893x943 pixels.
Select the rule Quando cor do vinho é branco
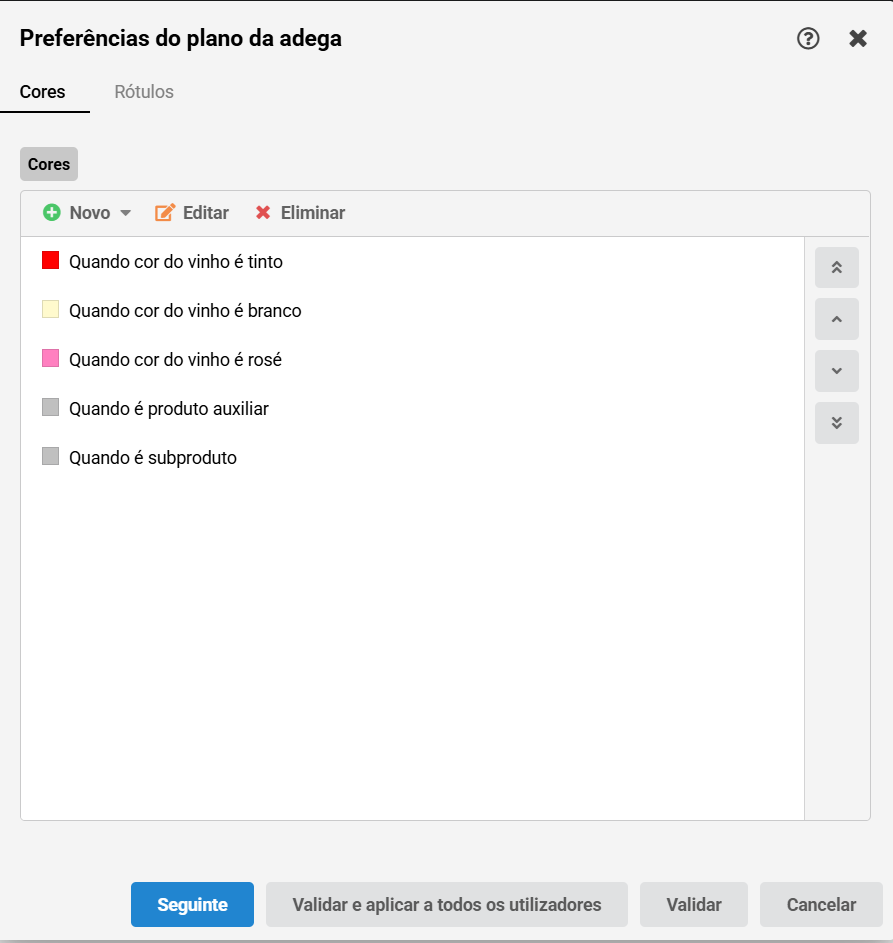tap(413, 310)
